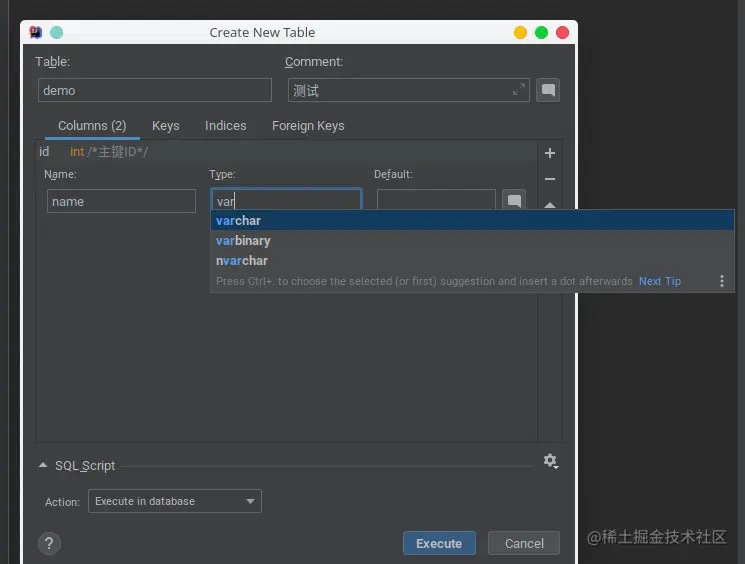
Task: Click the Execute button
Action: coord(439,543)
